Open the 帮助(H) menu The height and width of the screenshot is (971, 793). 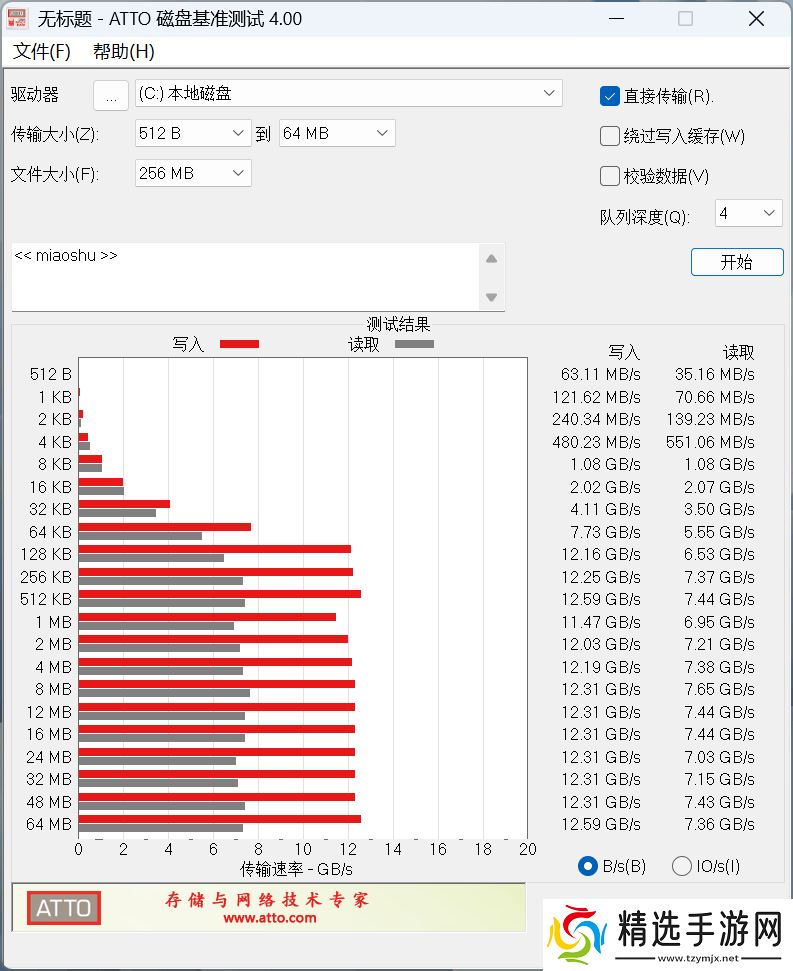tap(124, 52)
